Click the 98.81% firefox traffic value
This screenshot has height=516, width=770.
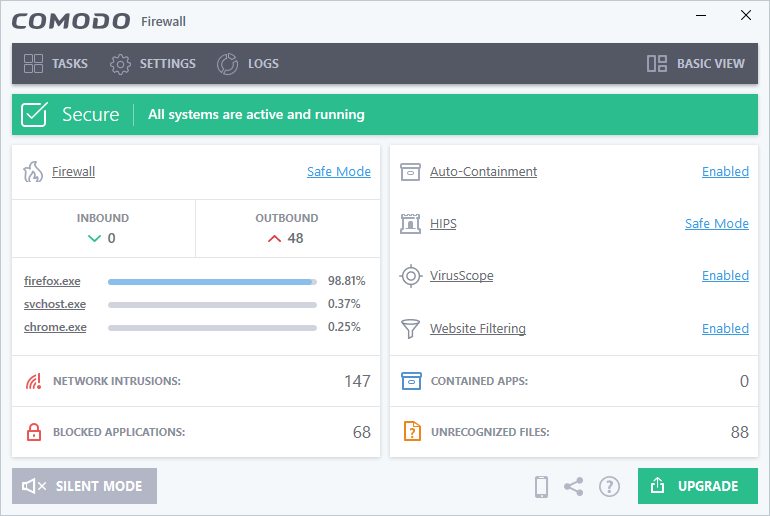pyautogui.click(x=347, y=281)
